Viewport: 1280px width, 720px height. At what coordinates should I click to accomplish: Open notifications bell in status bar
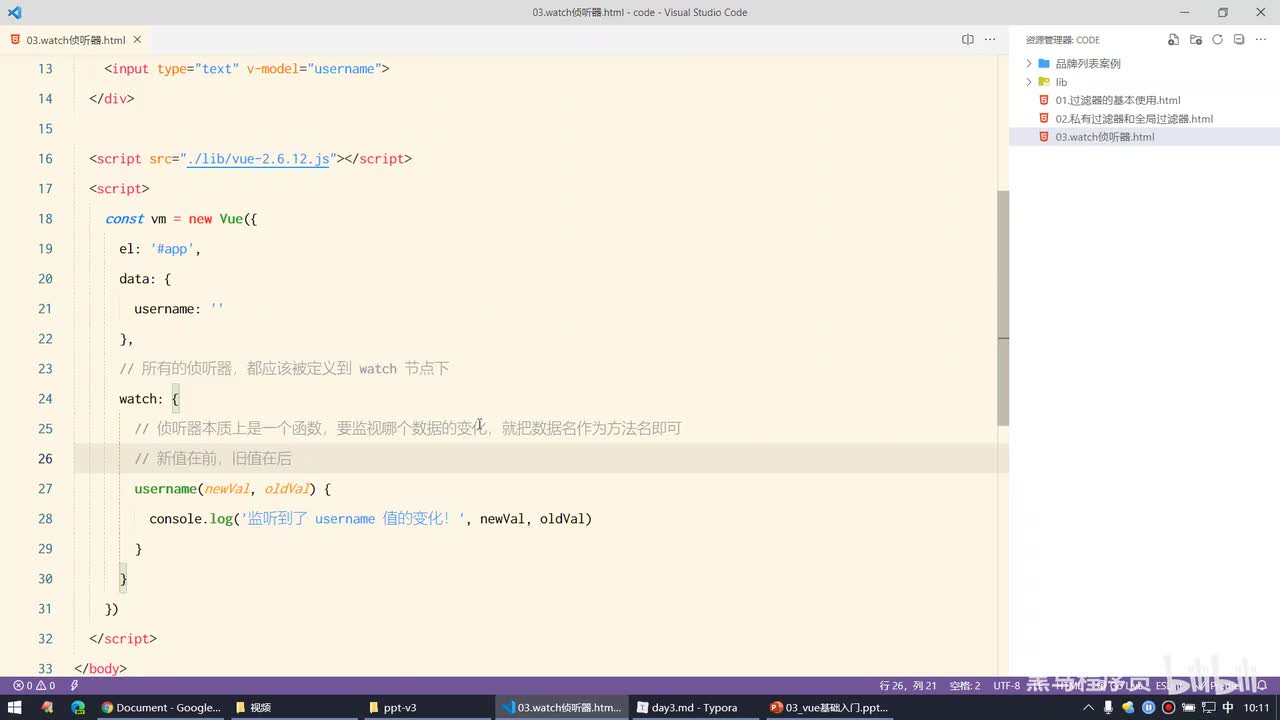pos(1264,686)
